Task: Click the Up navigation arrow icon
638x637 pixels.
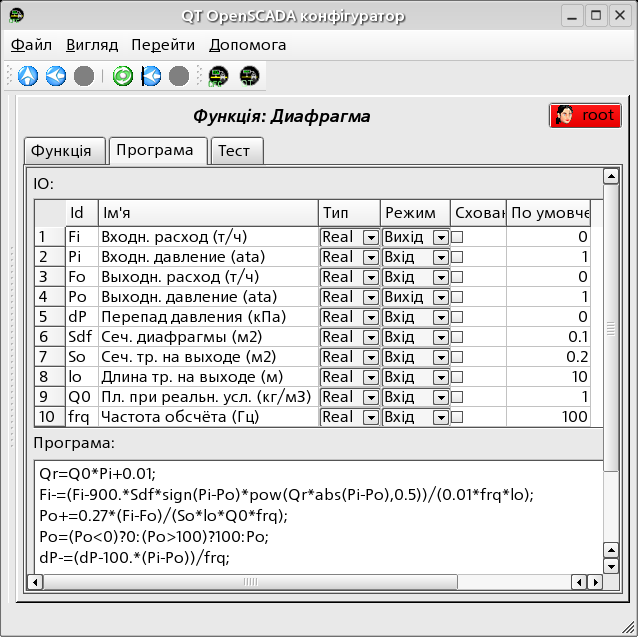Action: pyautogui.click(x=28, y=76)
